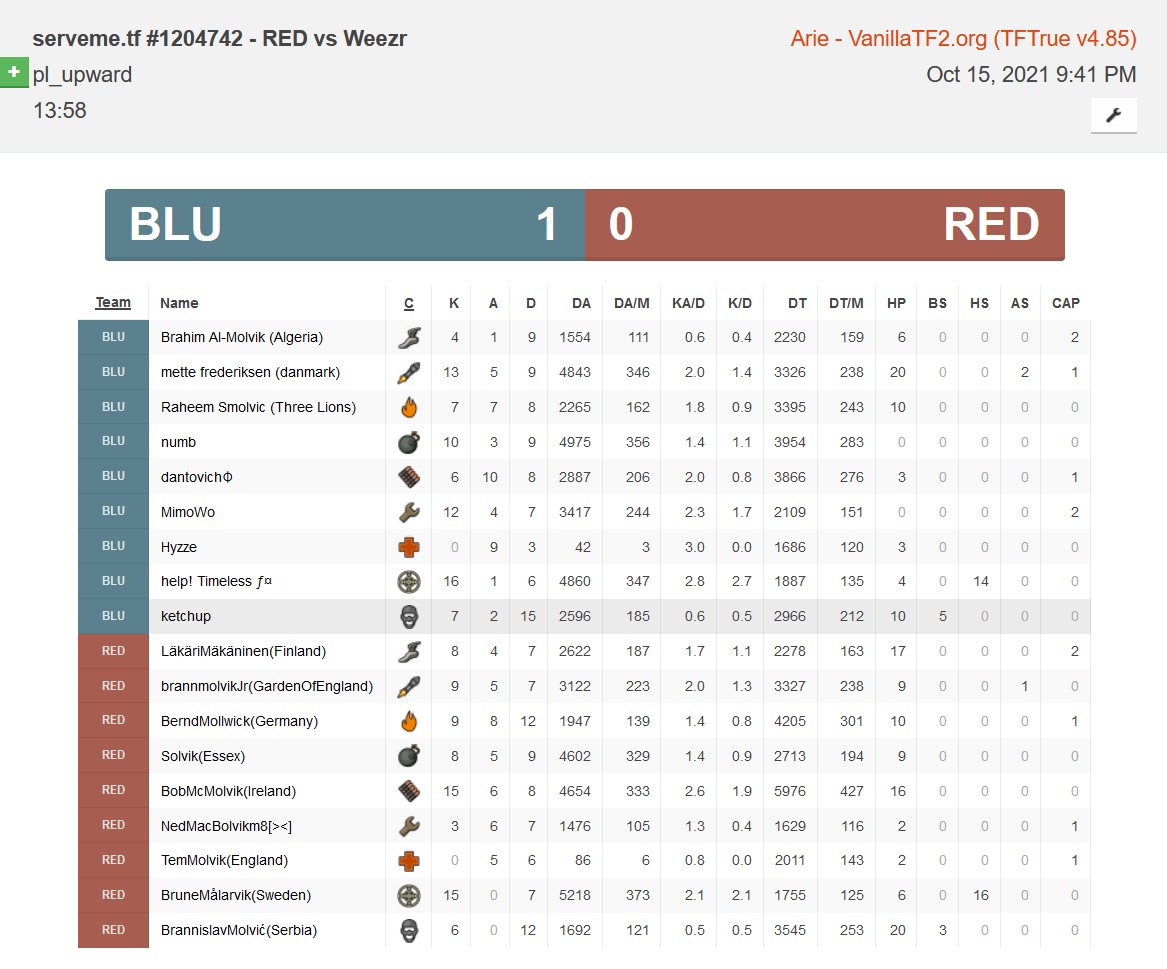Open player LäkäriMäkäninen(Finland) name link
Viewport: 1167px width, 969px height.
click(243, 651)
